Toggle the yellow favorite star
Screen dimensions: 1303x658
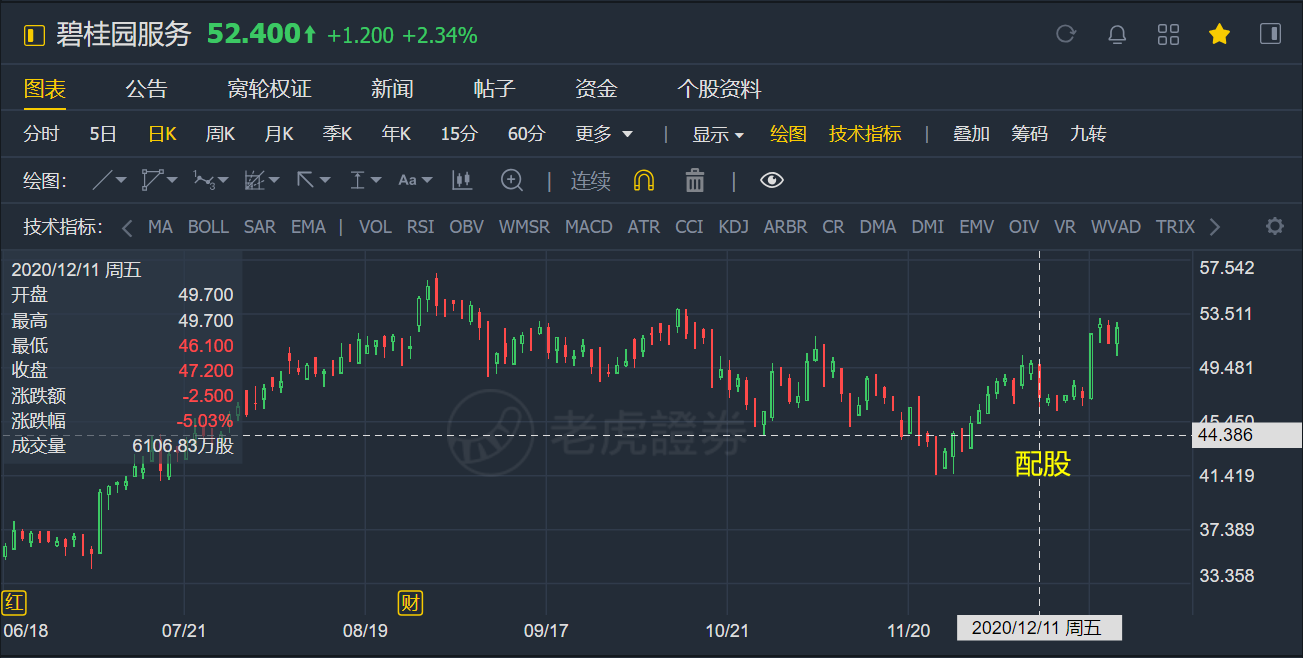[1219, 35]
